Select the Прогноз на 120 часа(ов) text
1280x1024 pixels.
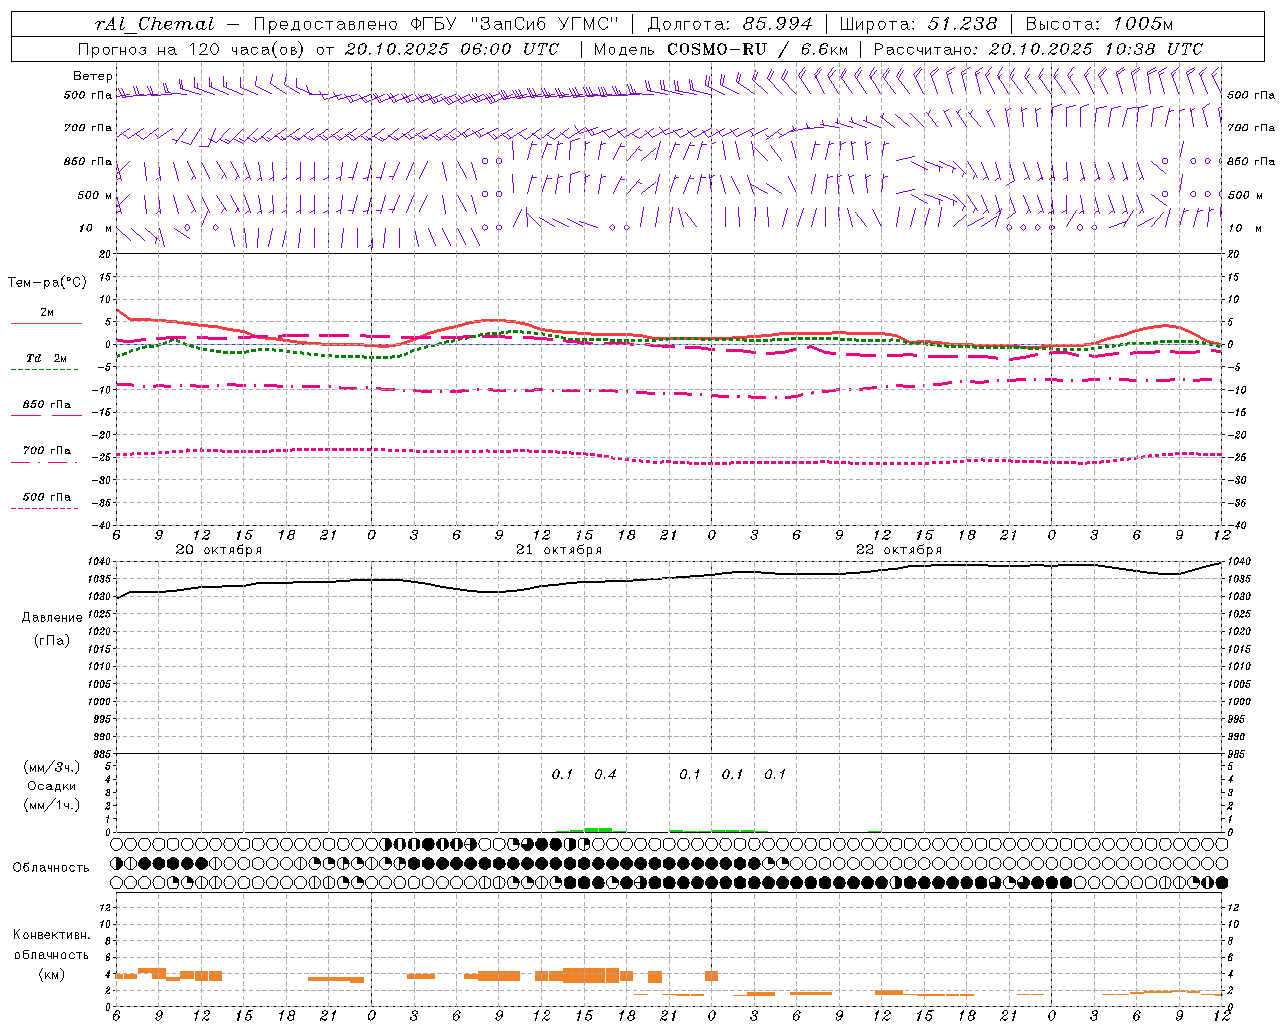(193, 49)
